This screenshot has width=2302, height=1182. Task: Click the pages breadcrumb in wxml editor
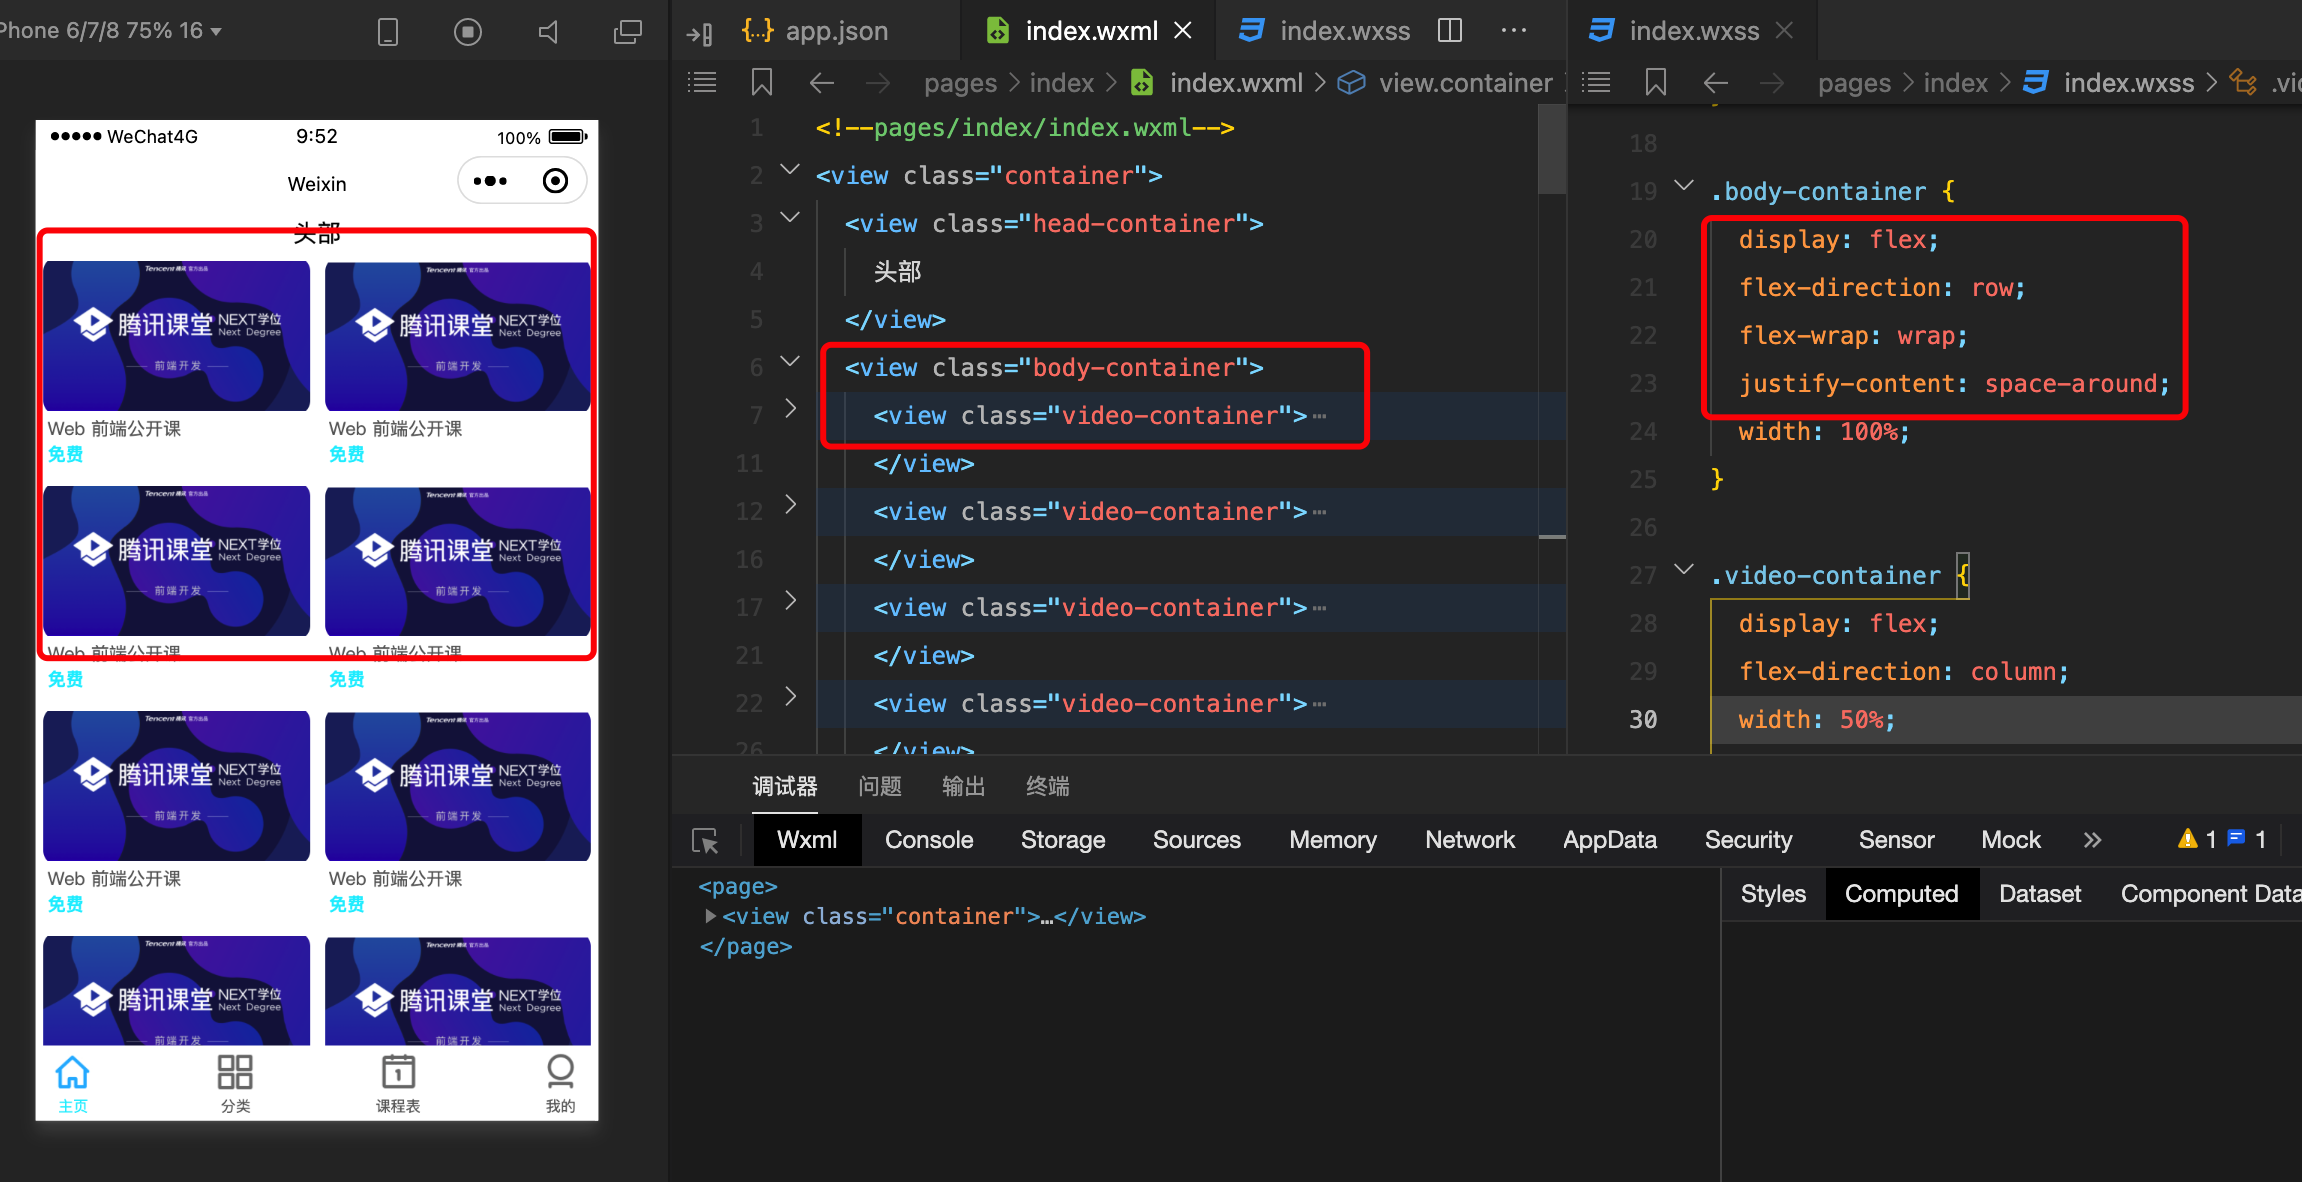tap(960, 83)
